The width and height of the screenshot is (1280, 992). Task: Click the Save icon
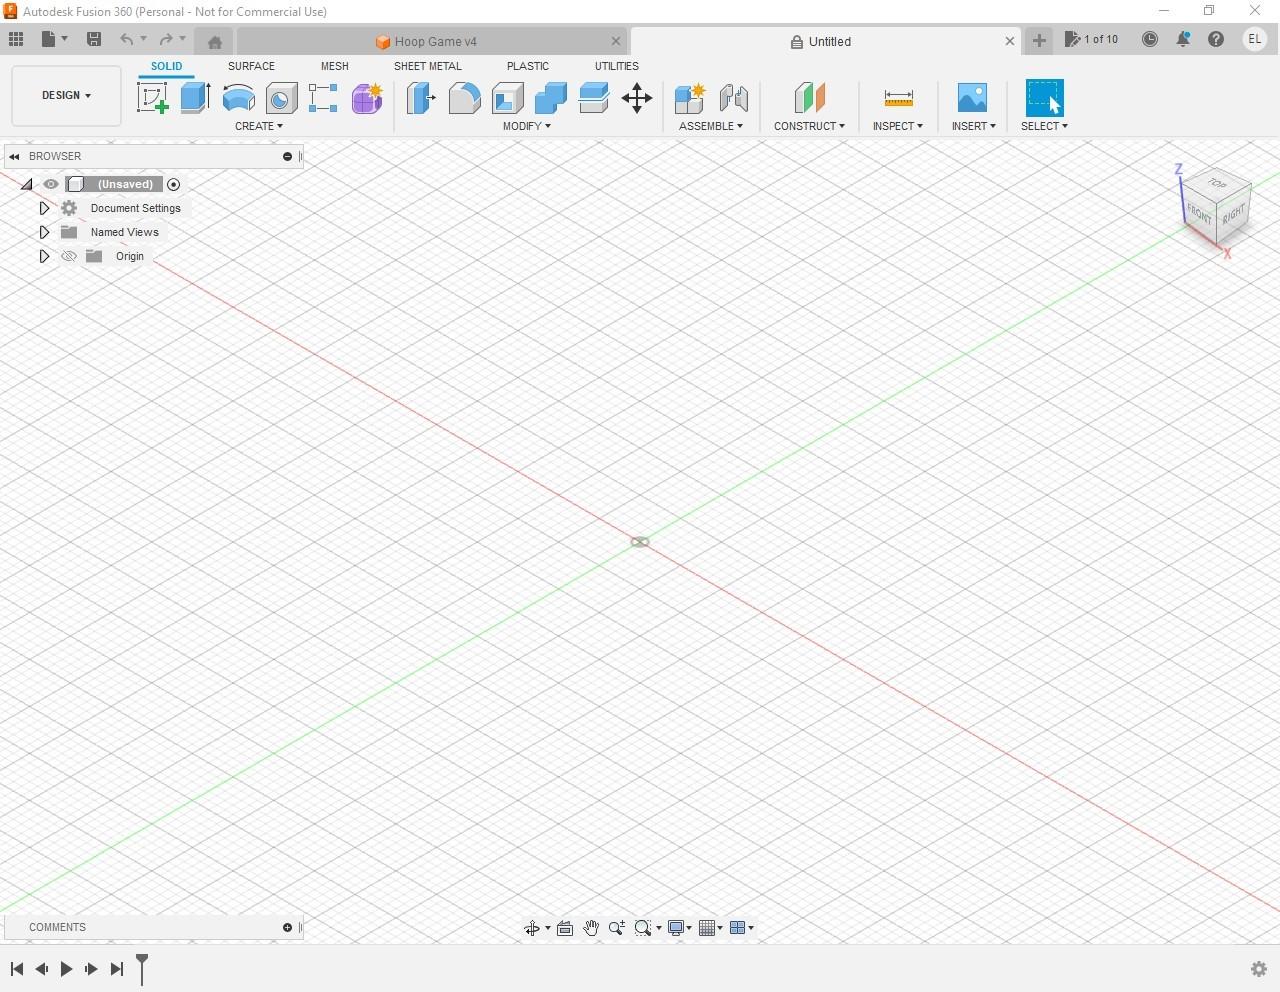click(94, 39)
